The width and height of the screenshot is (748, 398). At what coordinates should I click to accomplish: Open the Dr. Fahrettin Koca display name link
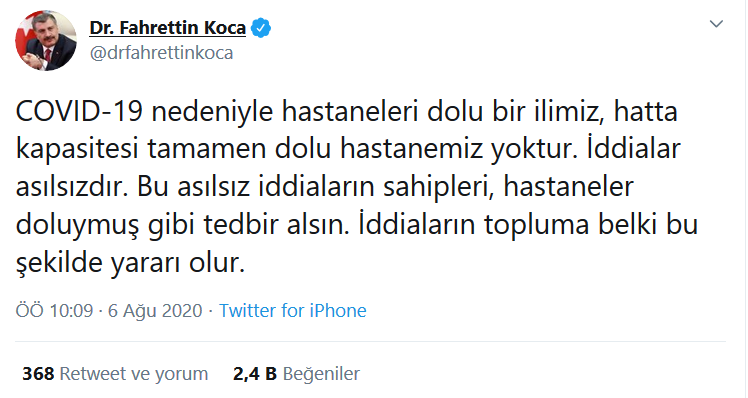pyautogui.click(x=167, y=28)
